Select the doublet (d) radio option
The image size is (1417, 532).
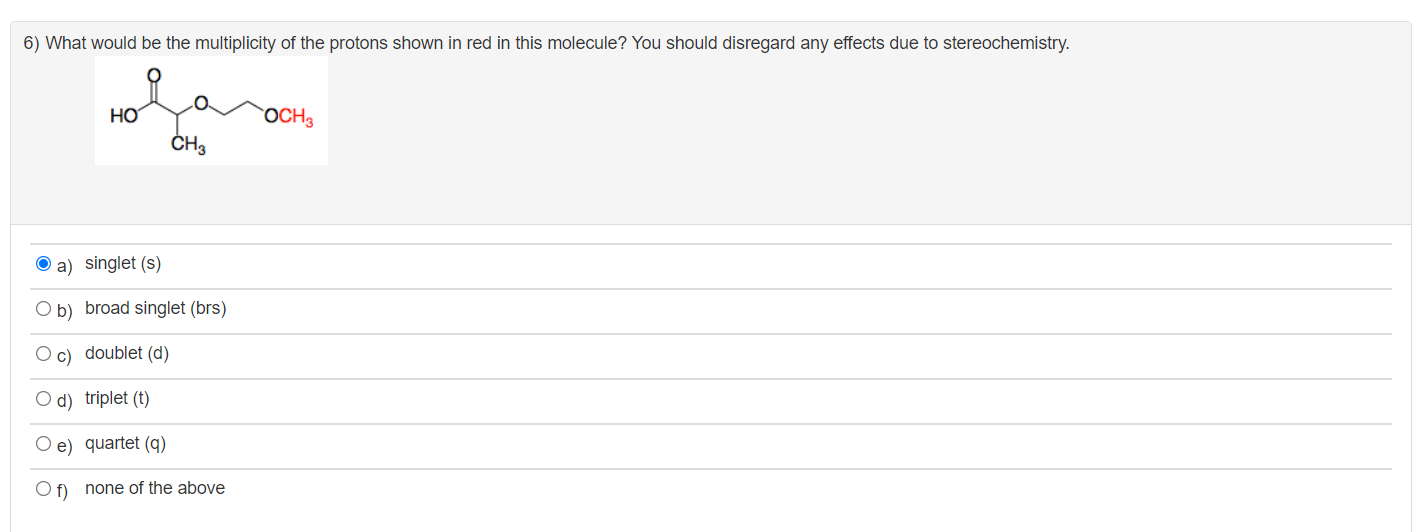click(x=43, y=354)
